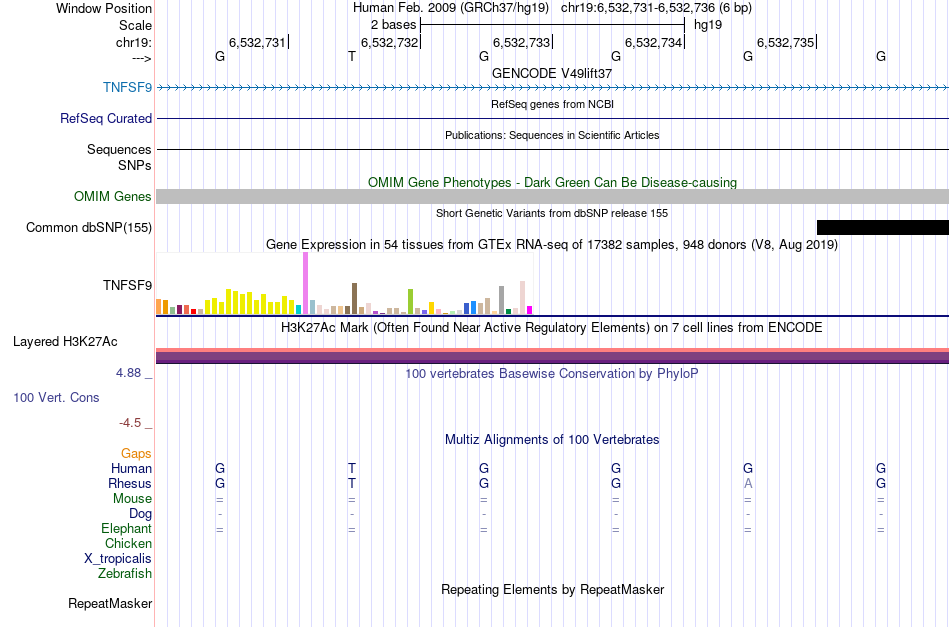Click 'Repeating Elements by RepeatMasker' title

point(552,590)
